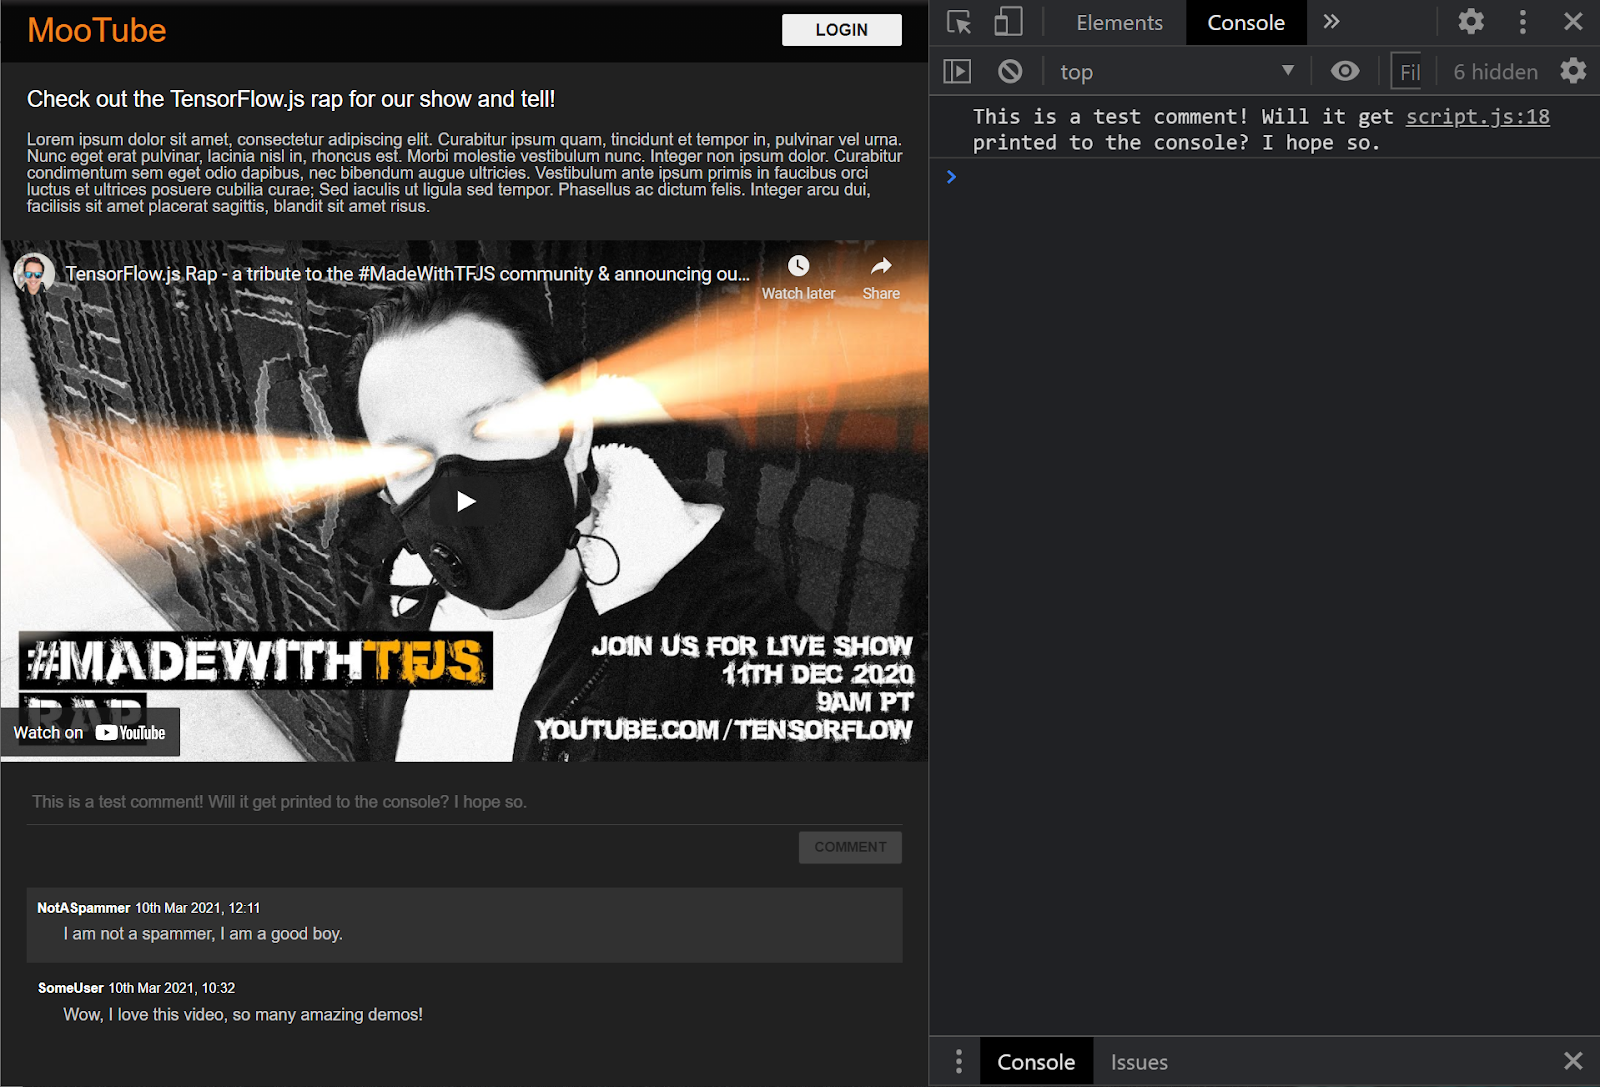Viewport: 1600px width, 1087px height.
Task: Submit with the COMMENT button
Action: [850, 847]
